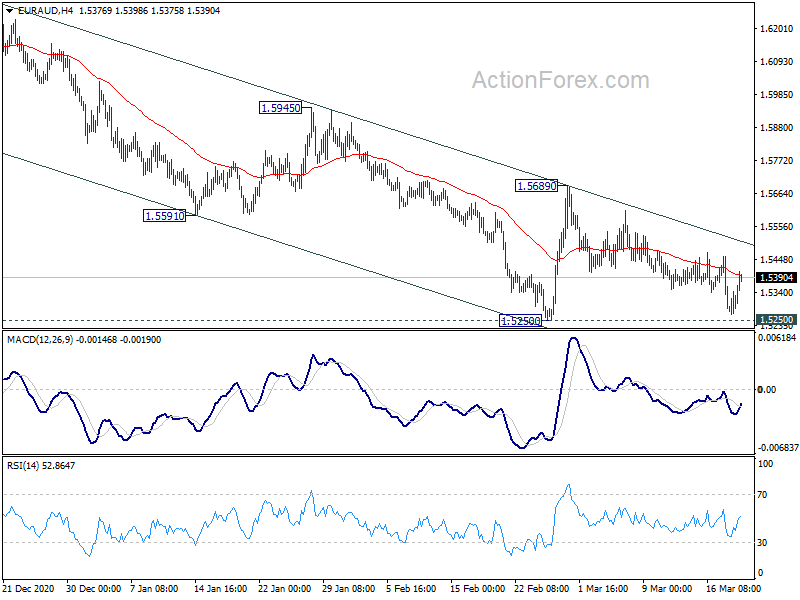
Task: Select the MACD(12,26,9) indicator label
Action: (x=41, y=340)
